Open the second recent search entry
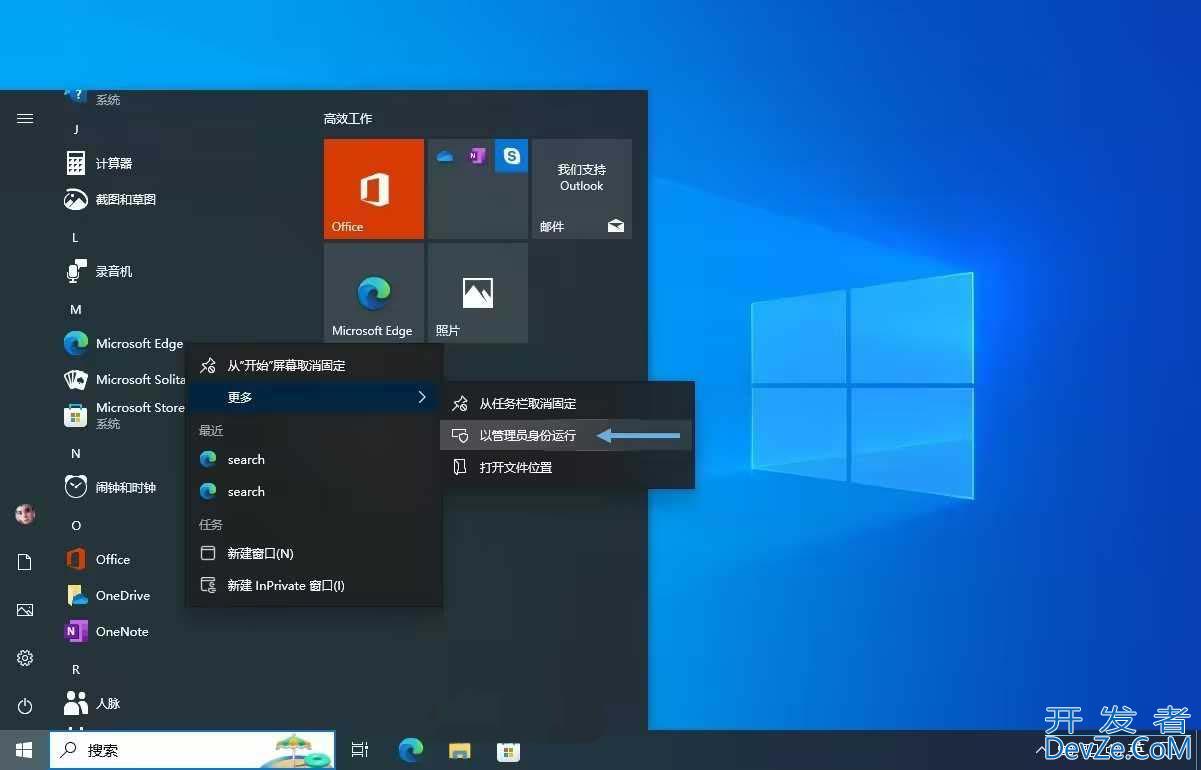The image size is (1201, 770). 314,491
